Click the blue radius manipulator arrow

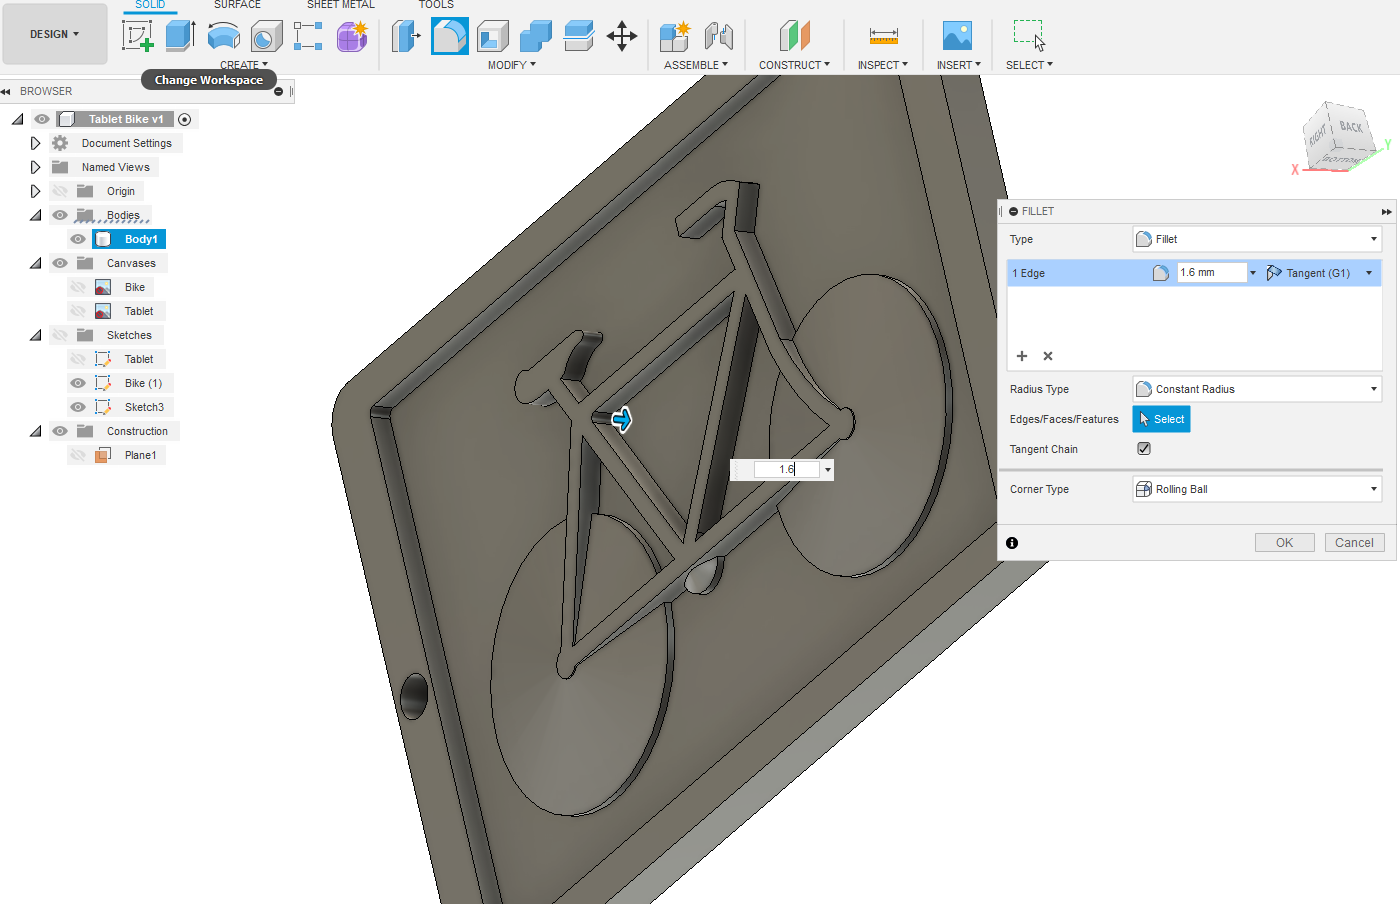(622, 420)
